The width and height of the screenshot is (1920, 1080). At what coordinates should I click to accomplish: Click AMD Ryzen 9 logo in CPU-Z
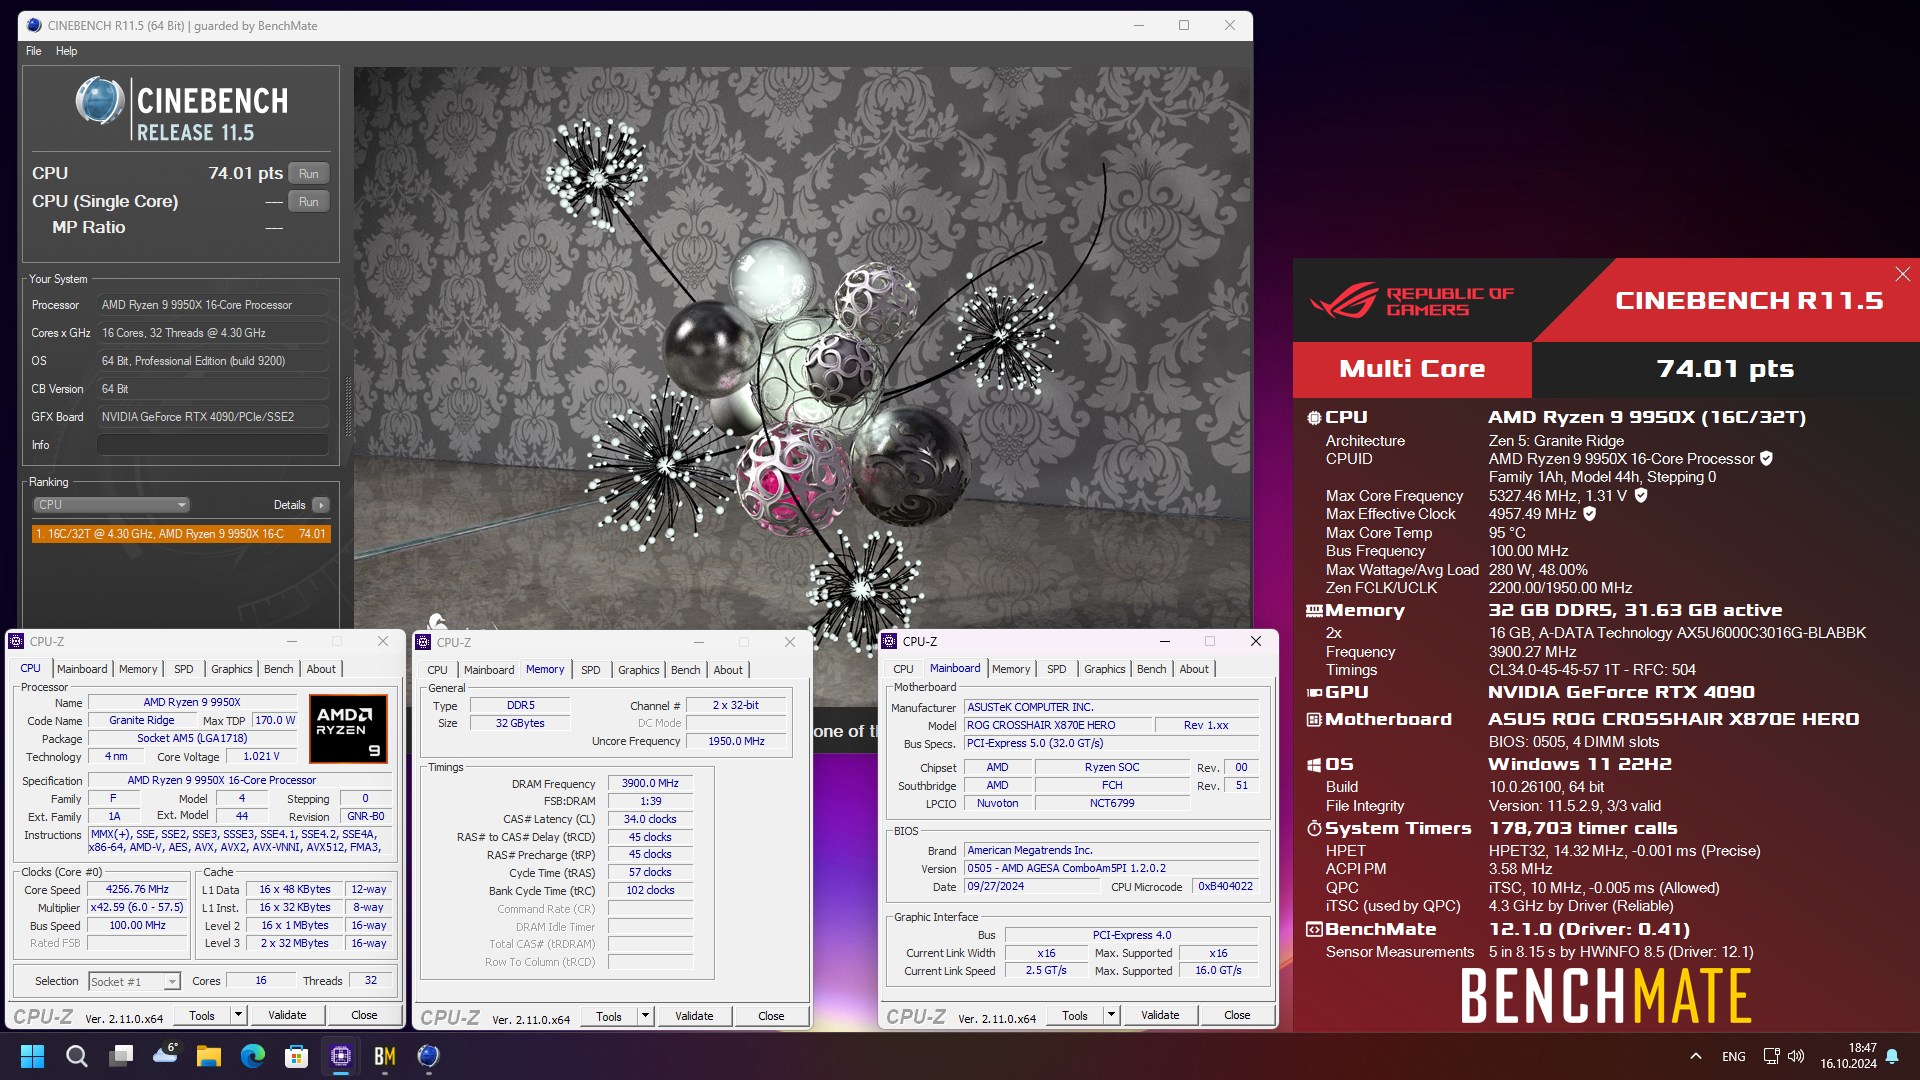[x=347, y=730]
